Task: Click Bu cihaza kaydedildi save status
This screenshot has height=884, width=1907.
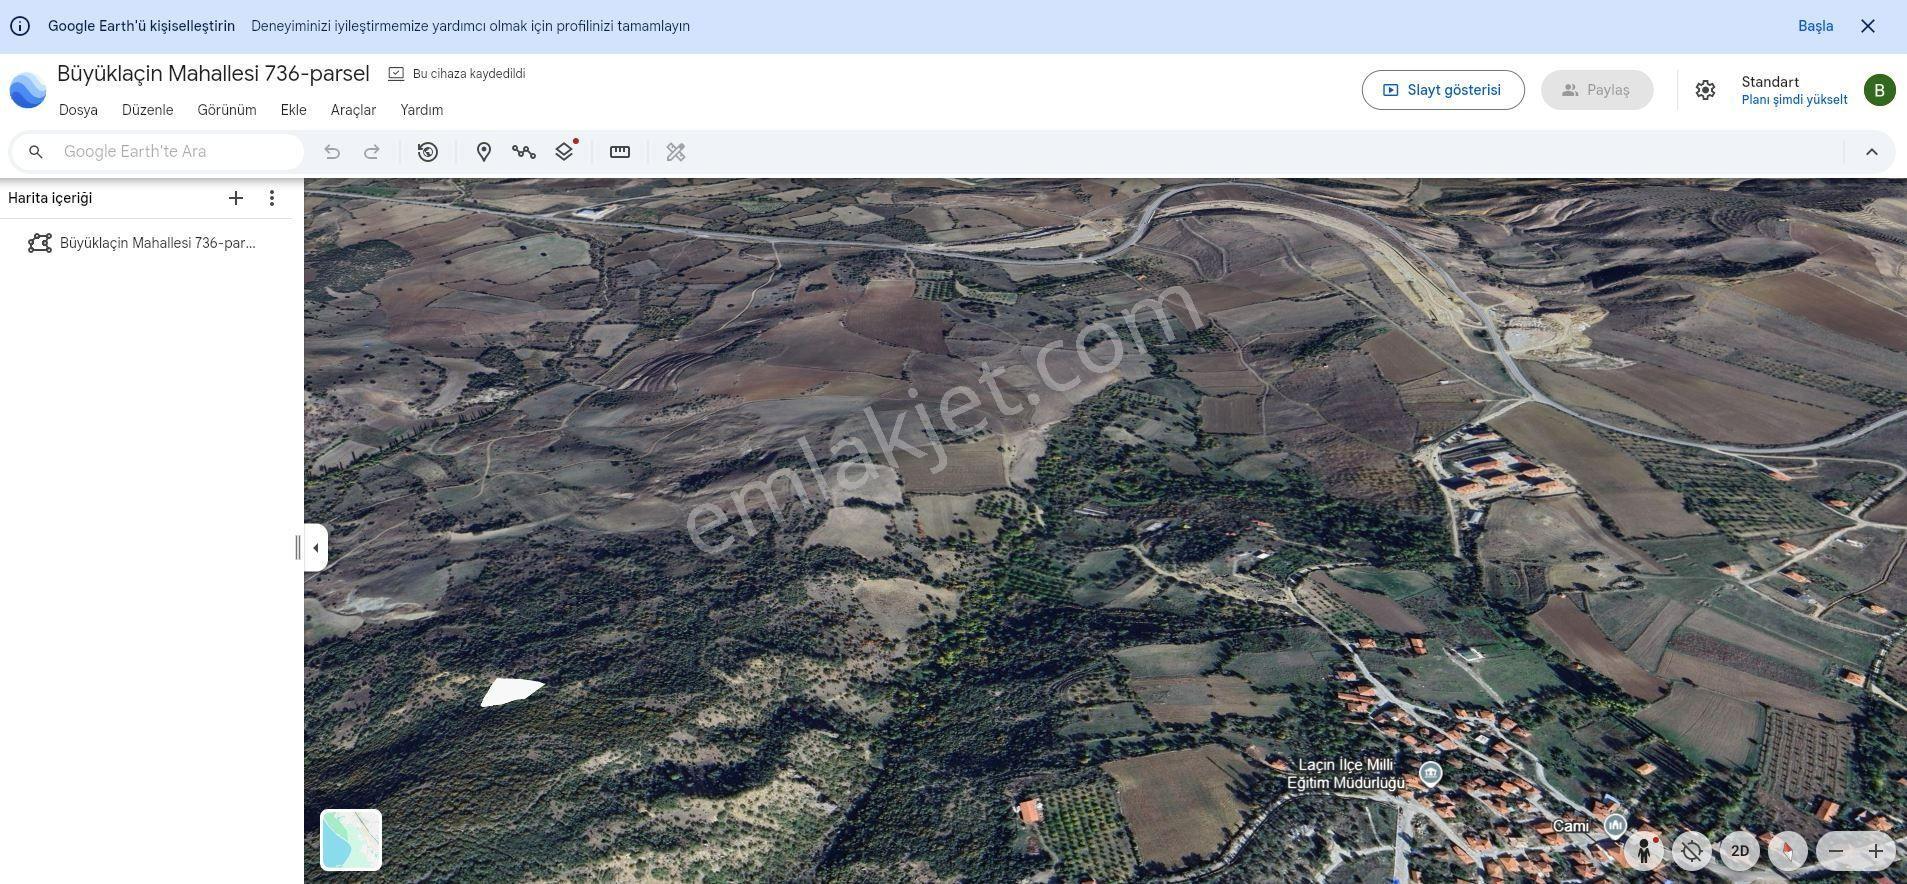Action: click(457, 74)
